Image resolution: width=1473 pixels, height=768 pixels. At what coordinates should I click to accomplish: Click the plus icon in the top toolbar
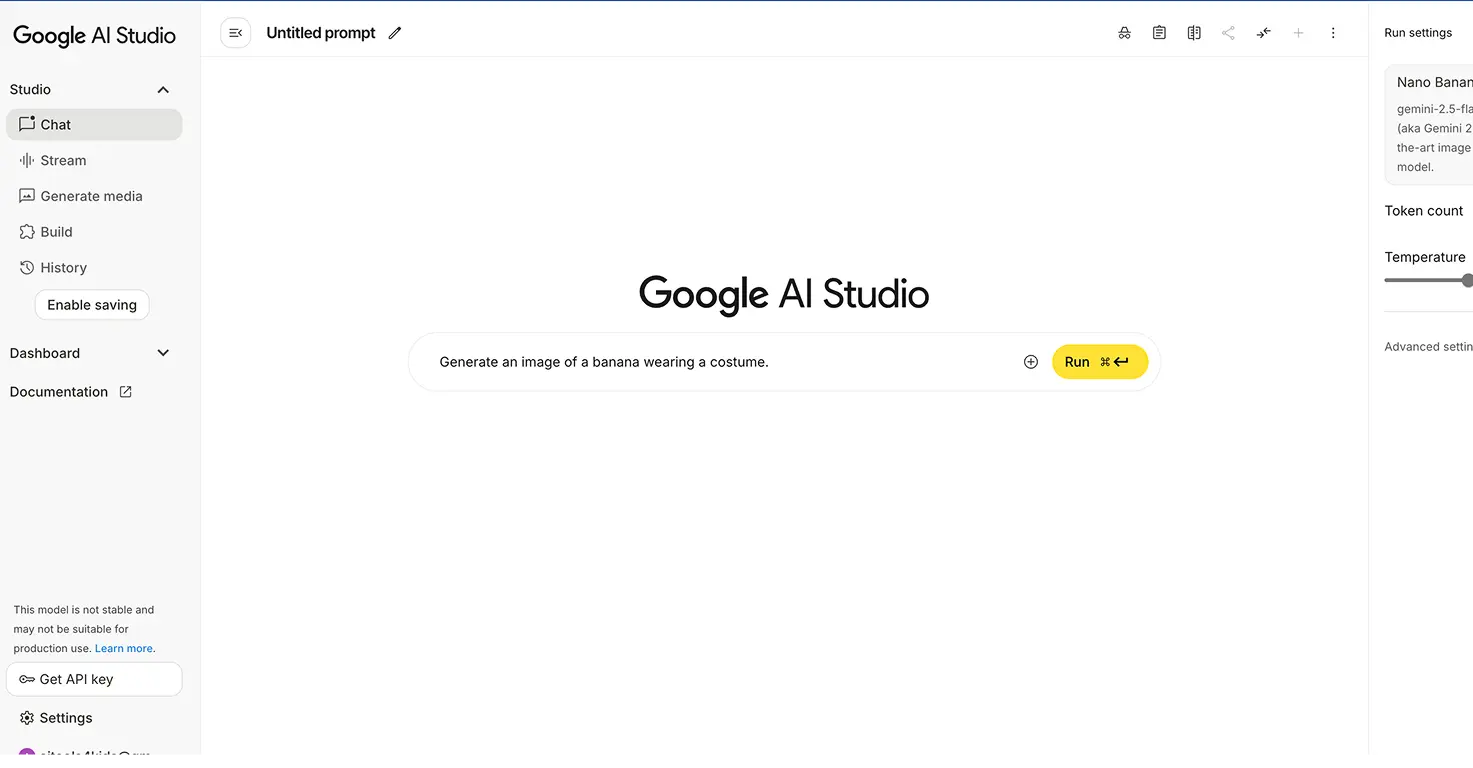(x=1298, y=33)
